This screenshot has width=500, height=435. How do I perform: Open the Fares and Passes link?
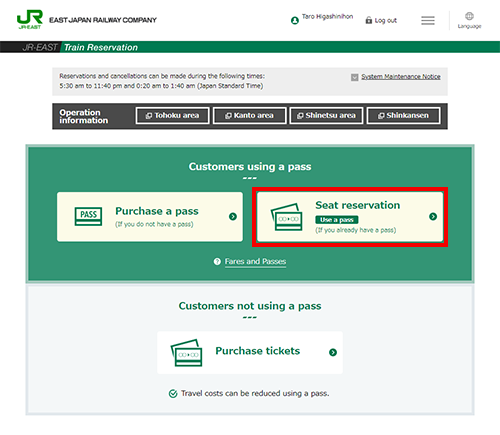coord(255,262)
